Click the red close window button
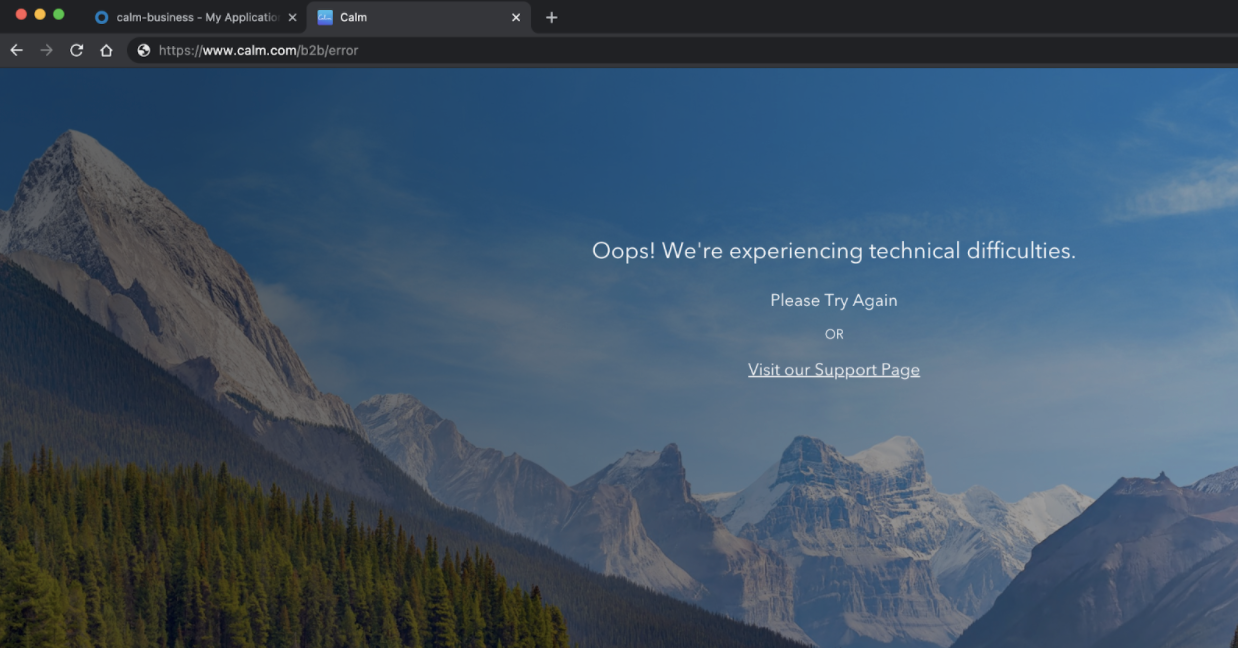 pos(22,14)
